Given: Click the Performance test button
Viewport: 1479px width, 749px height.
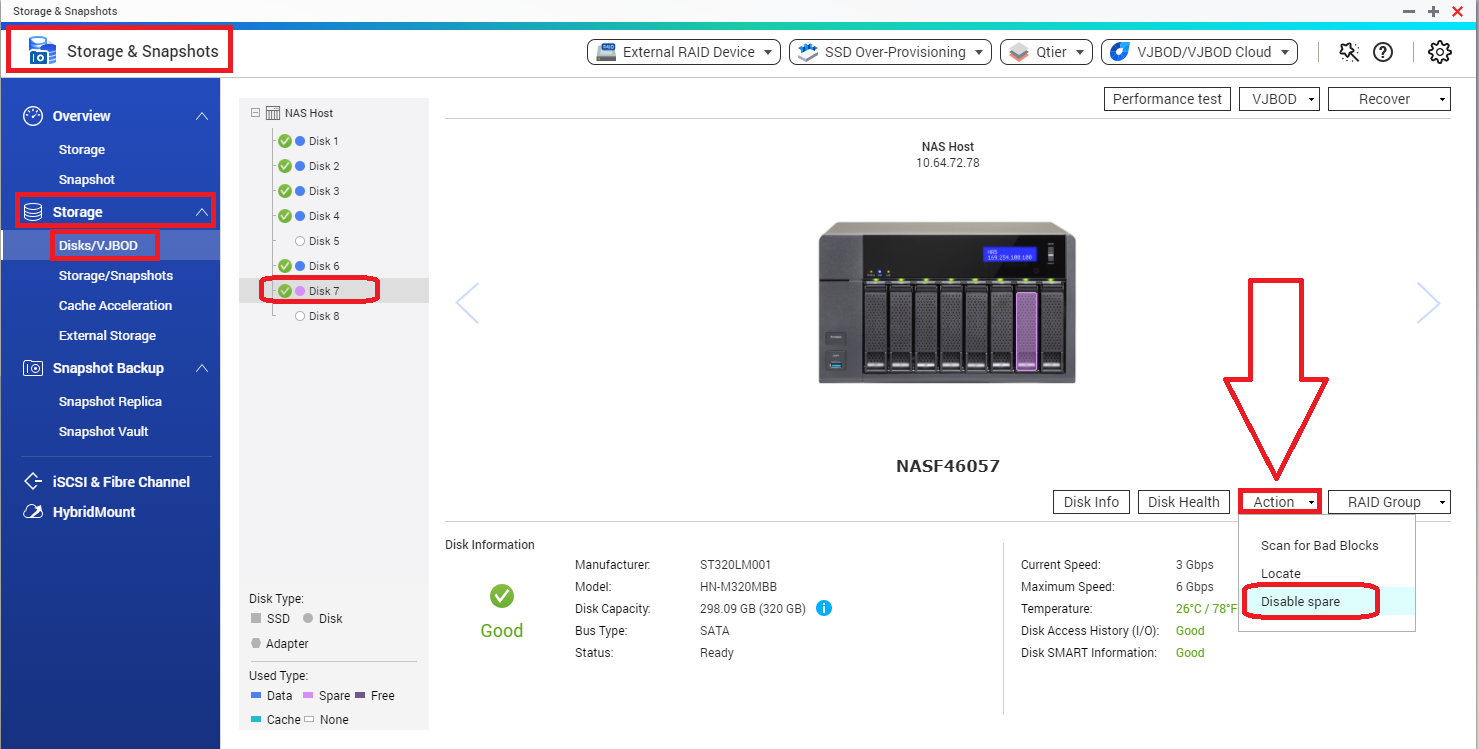Looking at the screenshot, I should point(1167,99).
